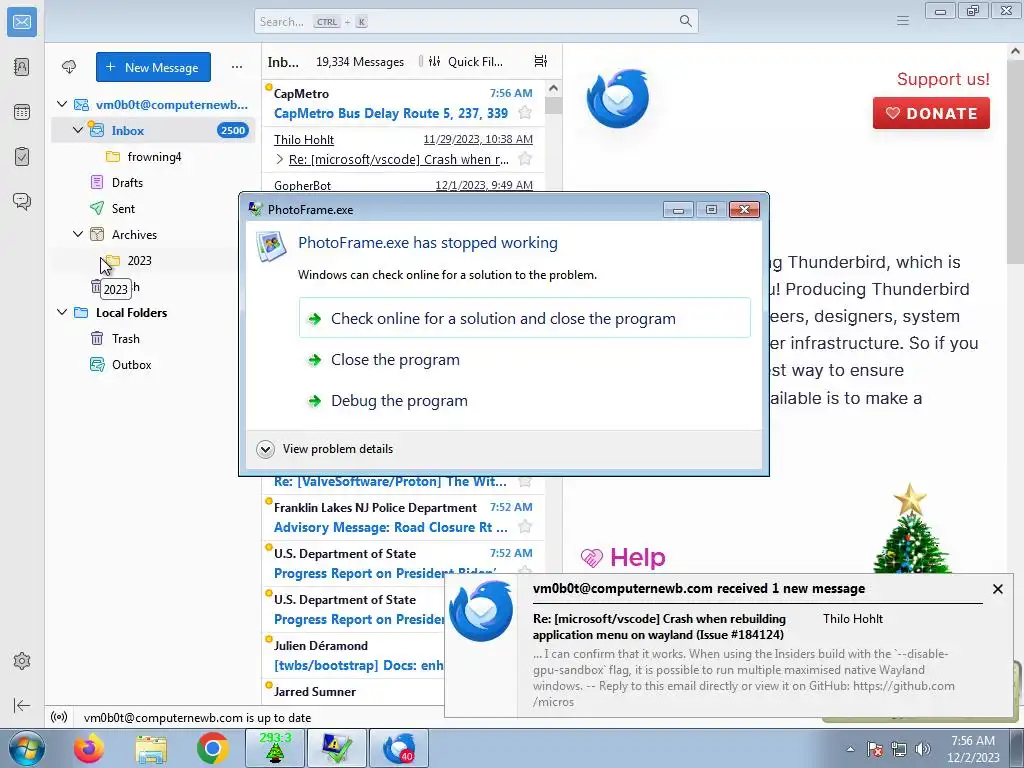Click the search magnifier icon
The image size is (1024, 768).
point(685,21)
